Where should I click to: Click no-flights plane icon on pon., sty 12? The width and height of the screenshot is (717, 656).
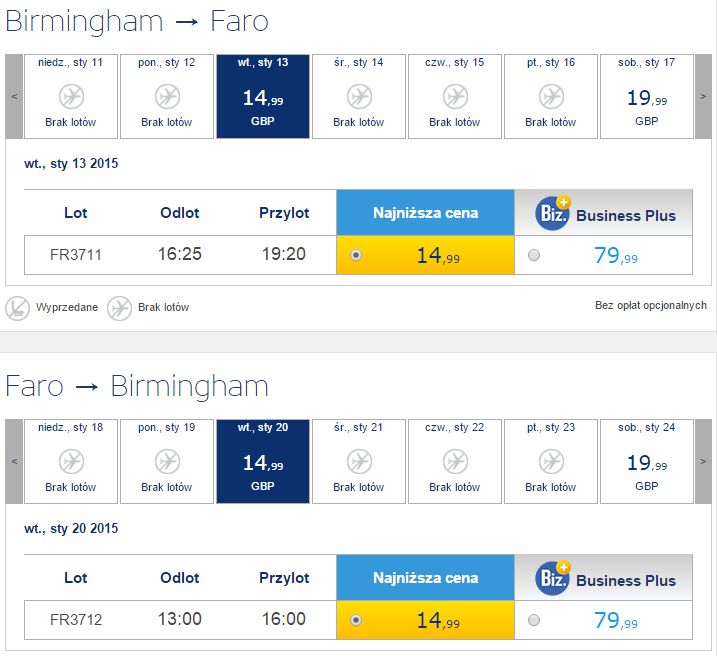(x=167, y=97)
